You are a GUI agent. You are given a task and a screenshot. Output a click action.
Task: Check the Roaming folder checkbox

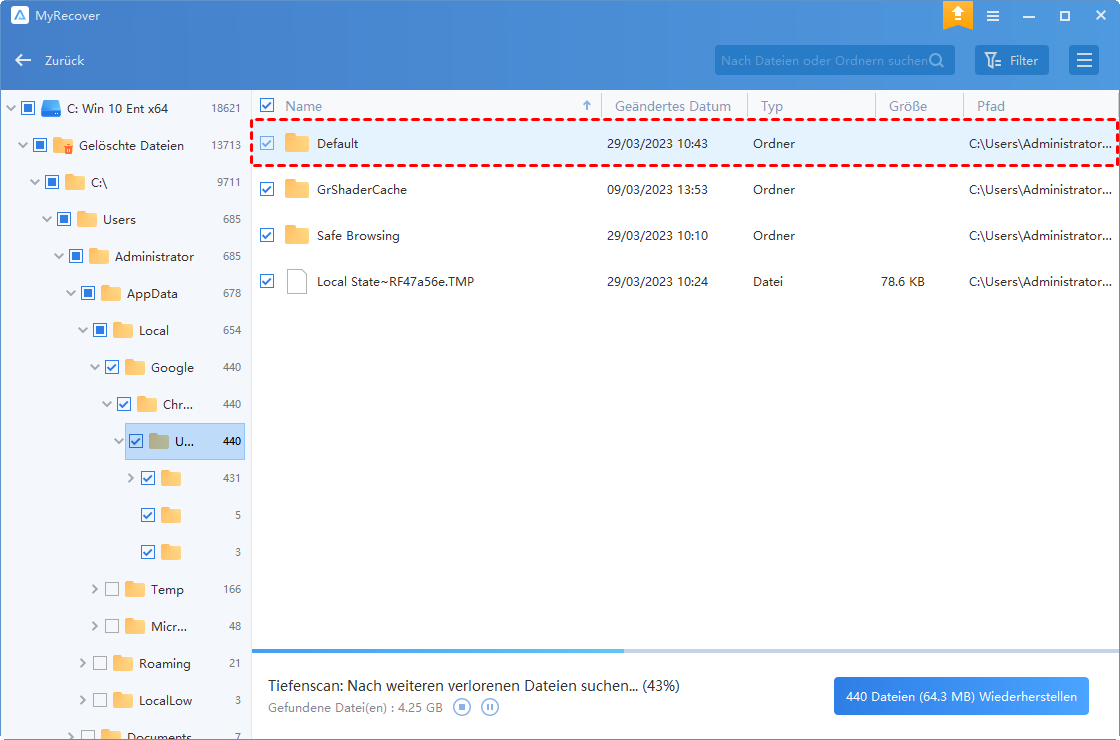click(100, 664)
